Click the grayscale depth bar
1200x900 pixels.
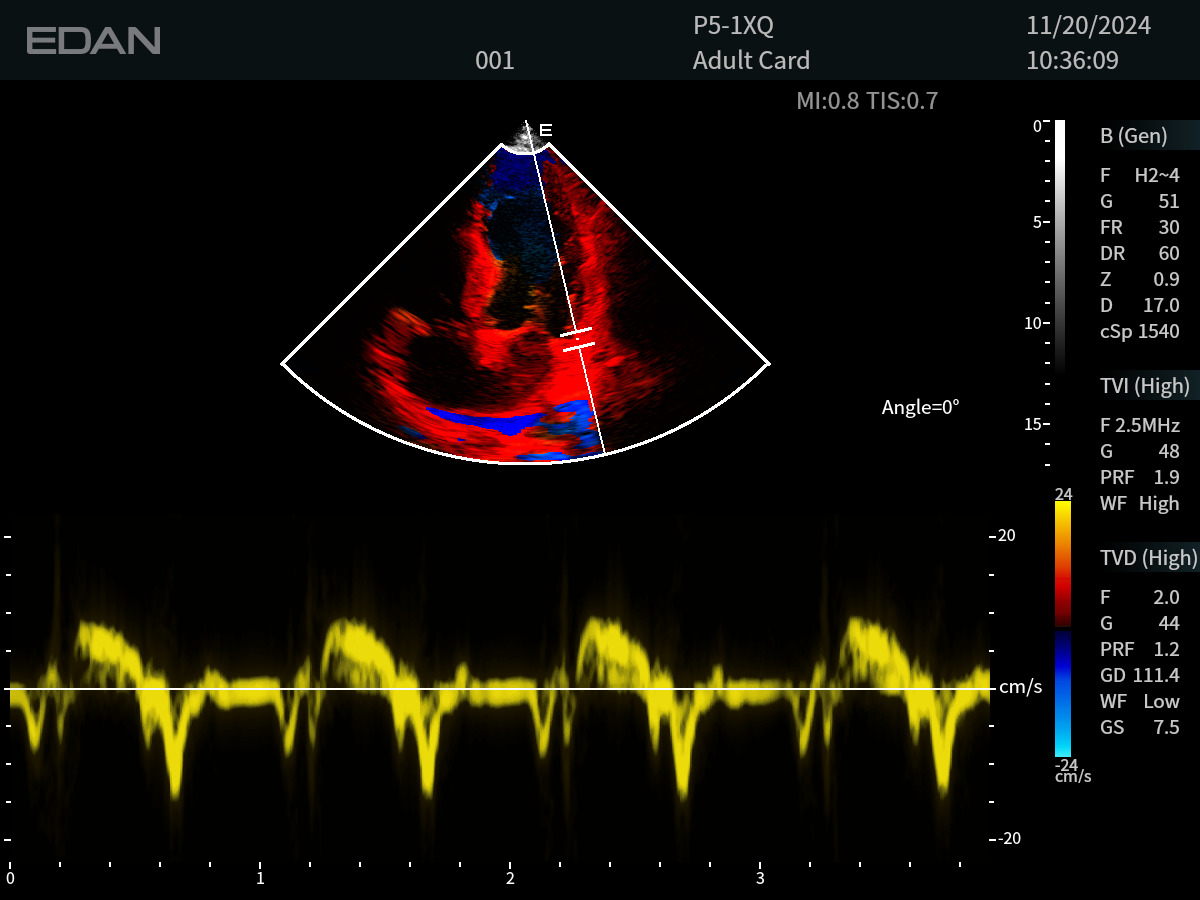pos(1060,245)
